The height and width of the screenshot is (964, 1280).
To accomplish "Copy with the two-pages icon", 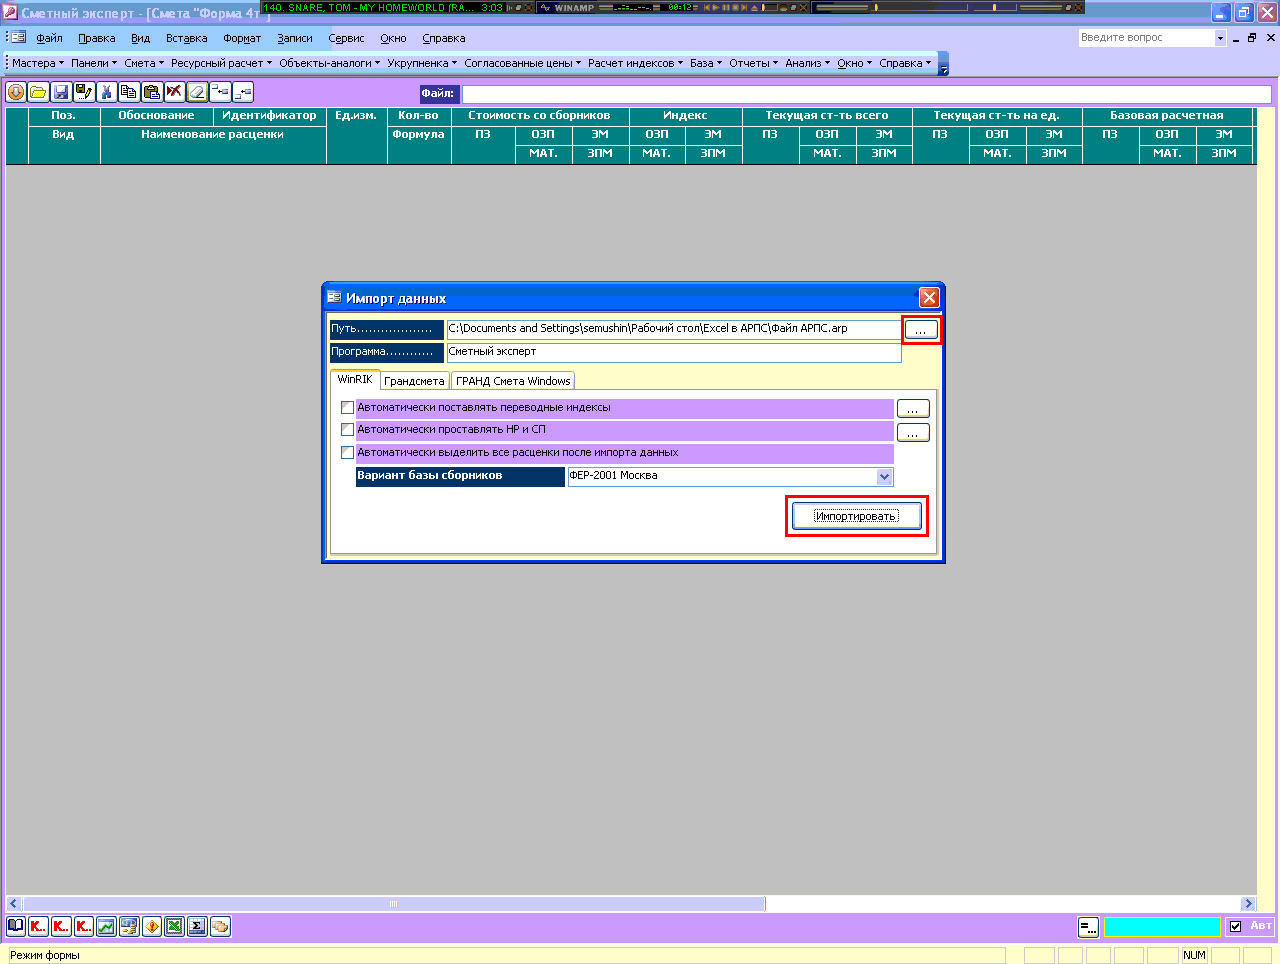I will pyautogui.click(x=129, y=92).
